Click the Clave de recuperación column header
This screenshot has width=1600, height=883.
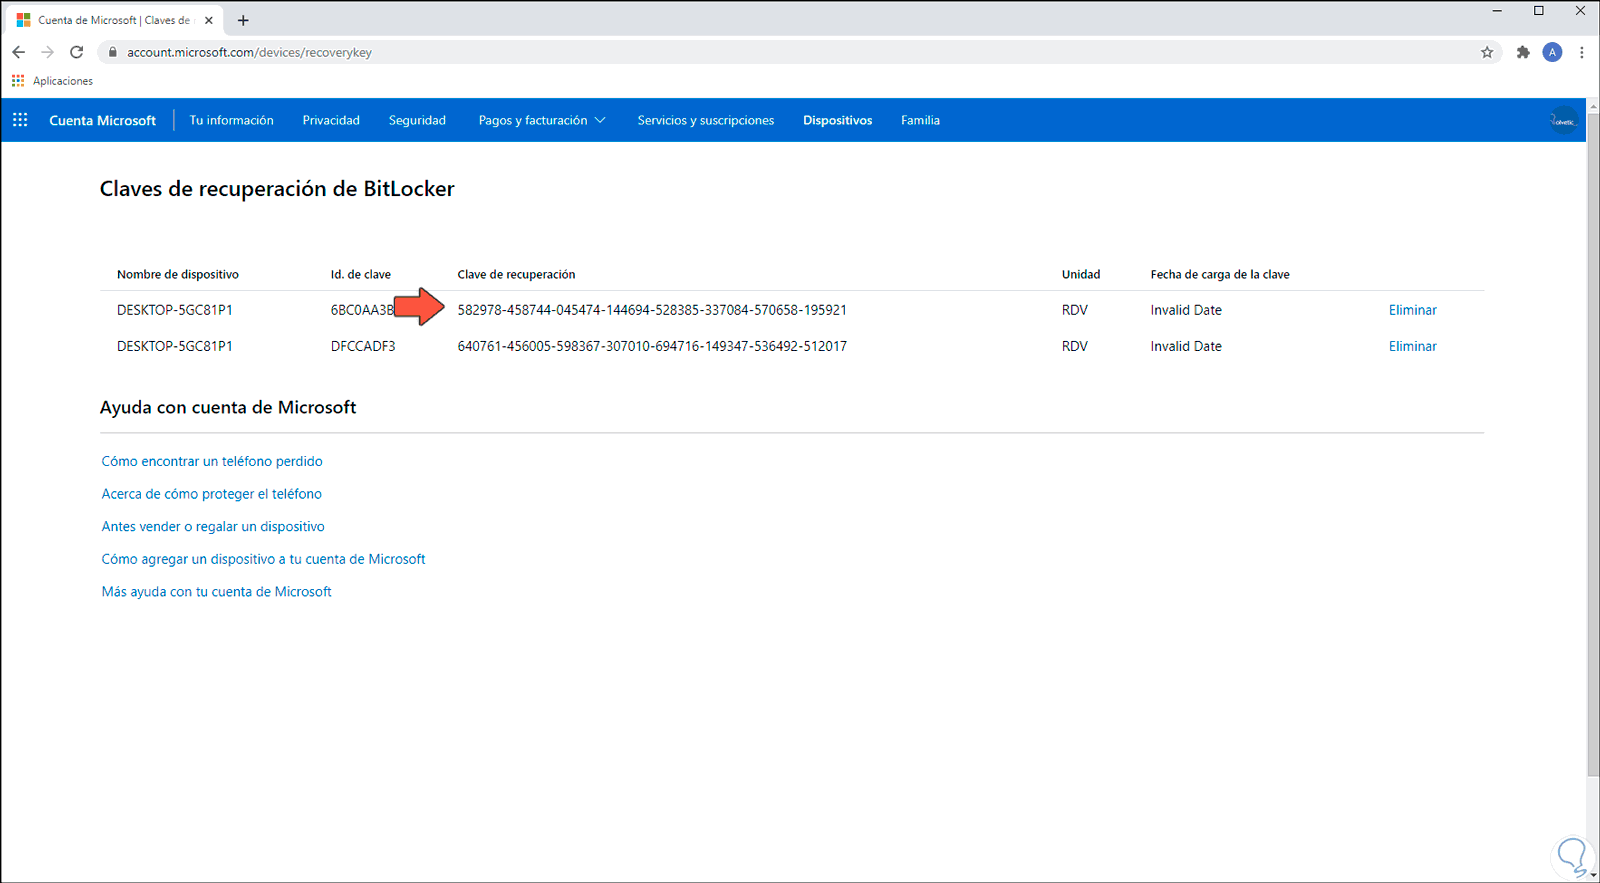516,274
